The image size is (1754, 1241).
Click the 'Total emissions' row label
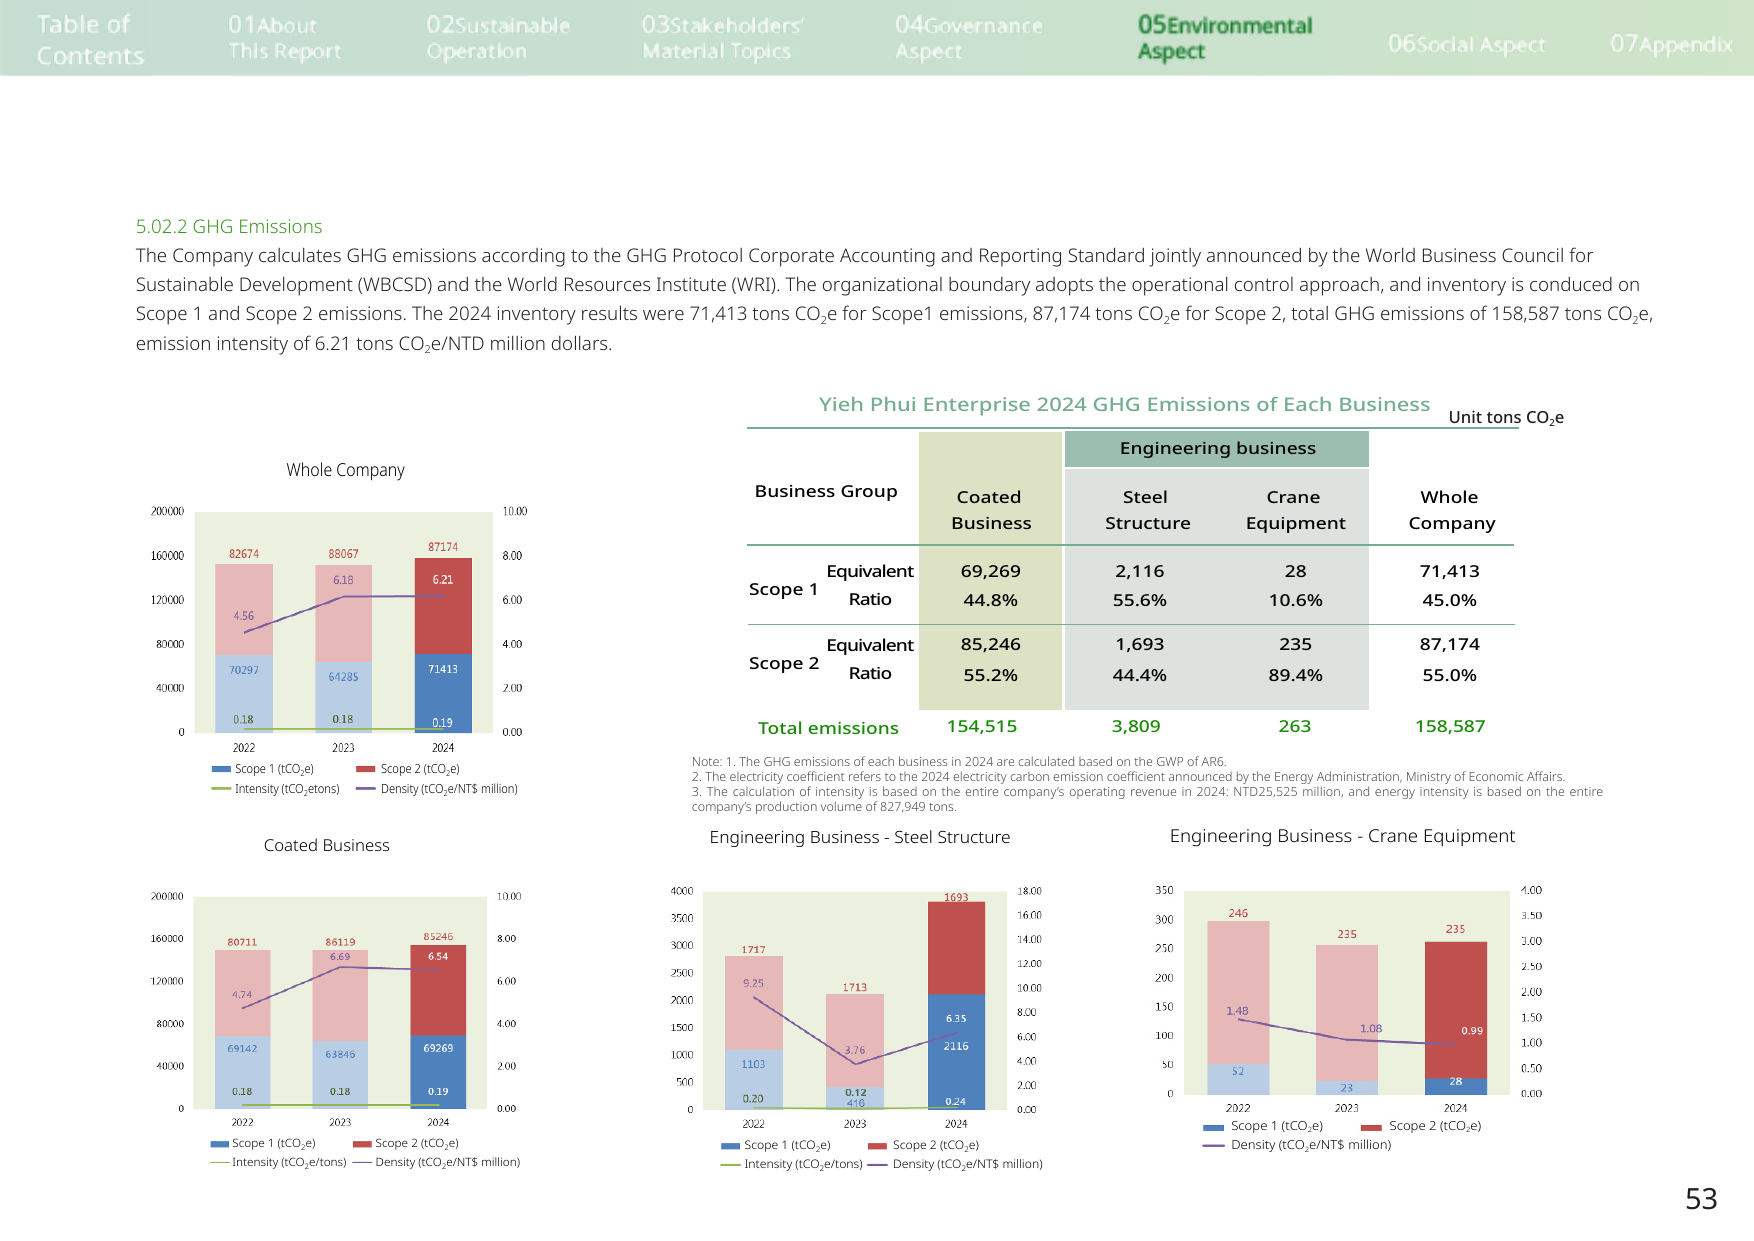(828, 728)
